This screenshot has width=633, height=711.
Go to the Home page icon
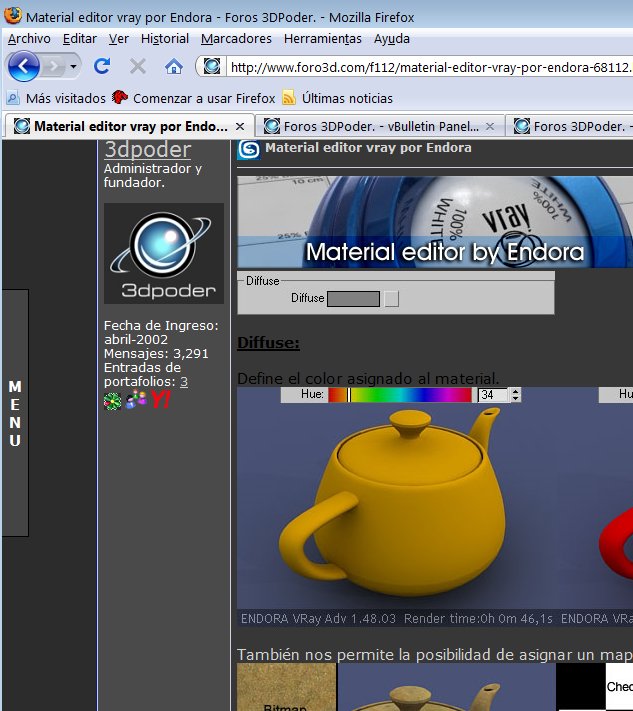click(174, 67)
